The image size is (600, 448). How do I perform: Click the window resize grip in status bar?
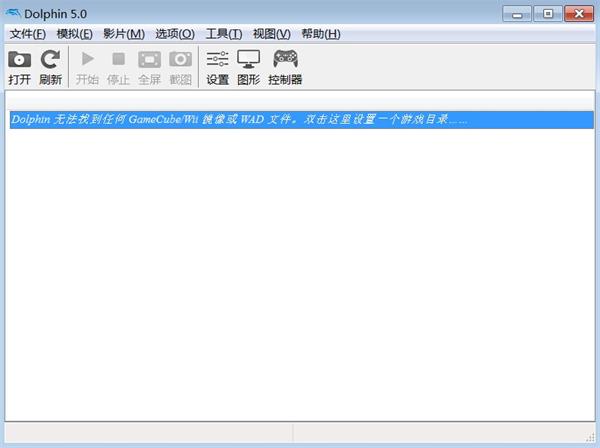point(590,437)
